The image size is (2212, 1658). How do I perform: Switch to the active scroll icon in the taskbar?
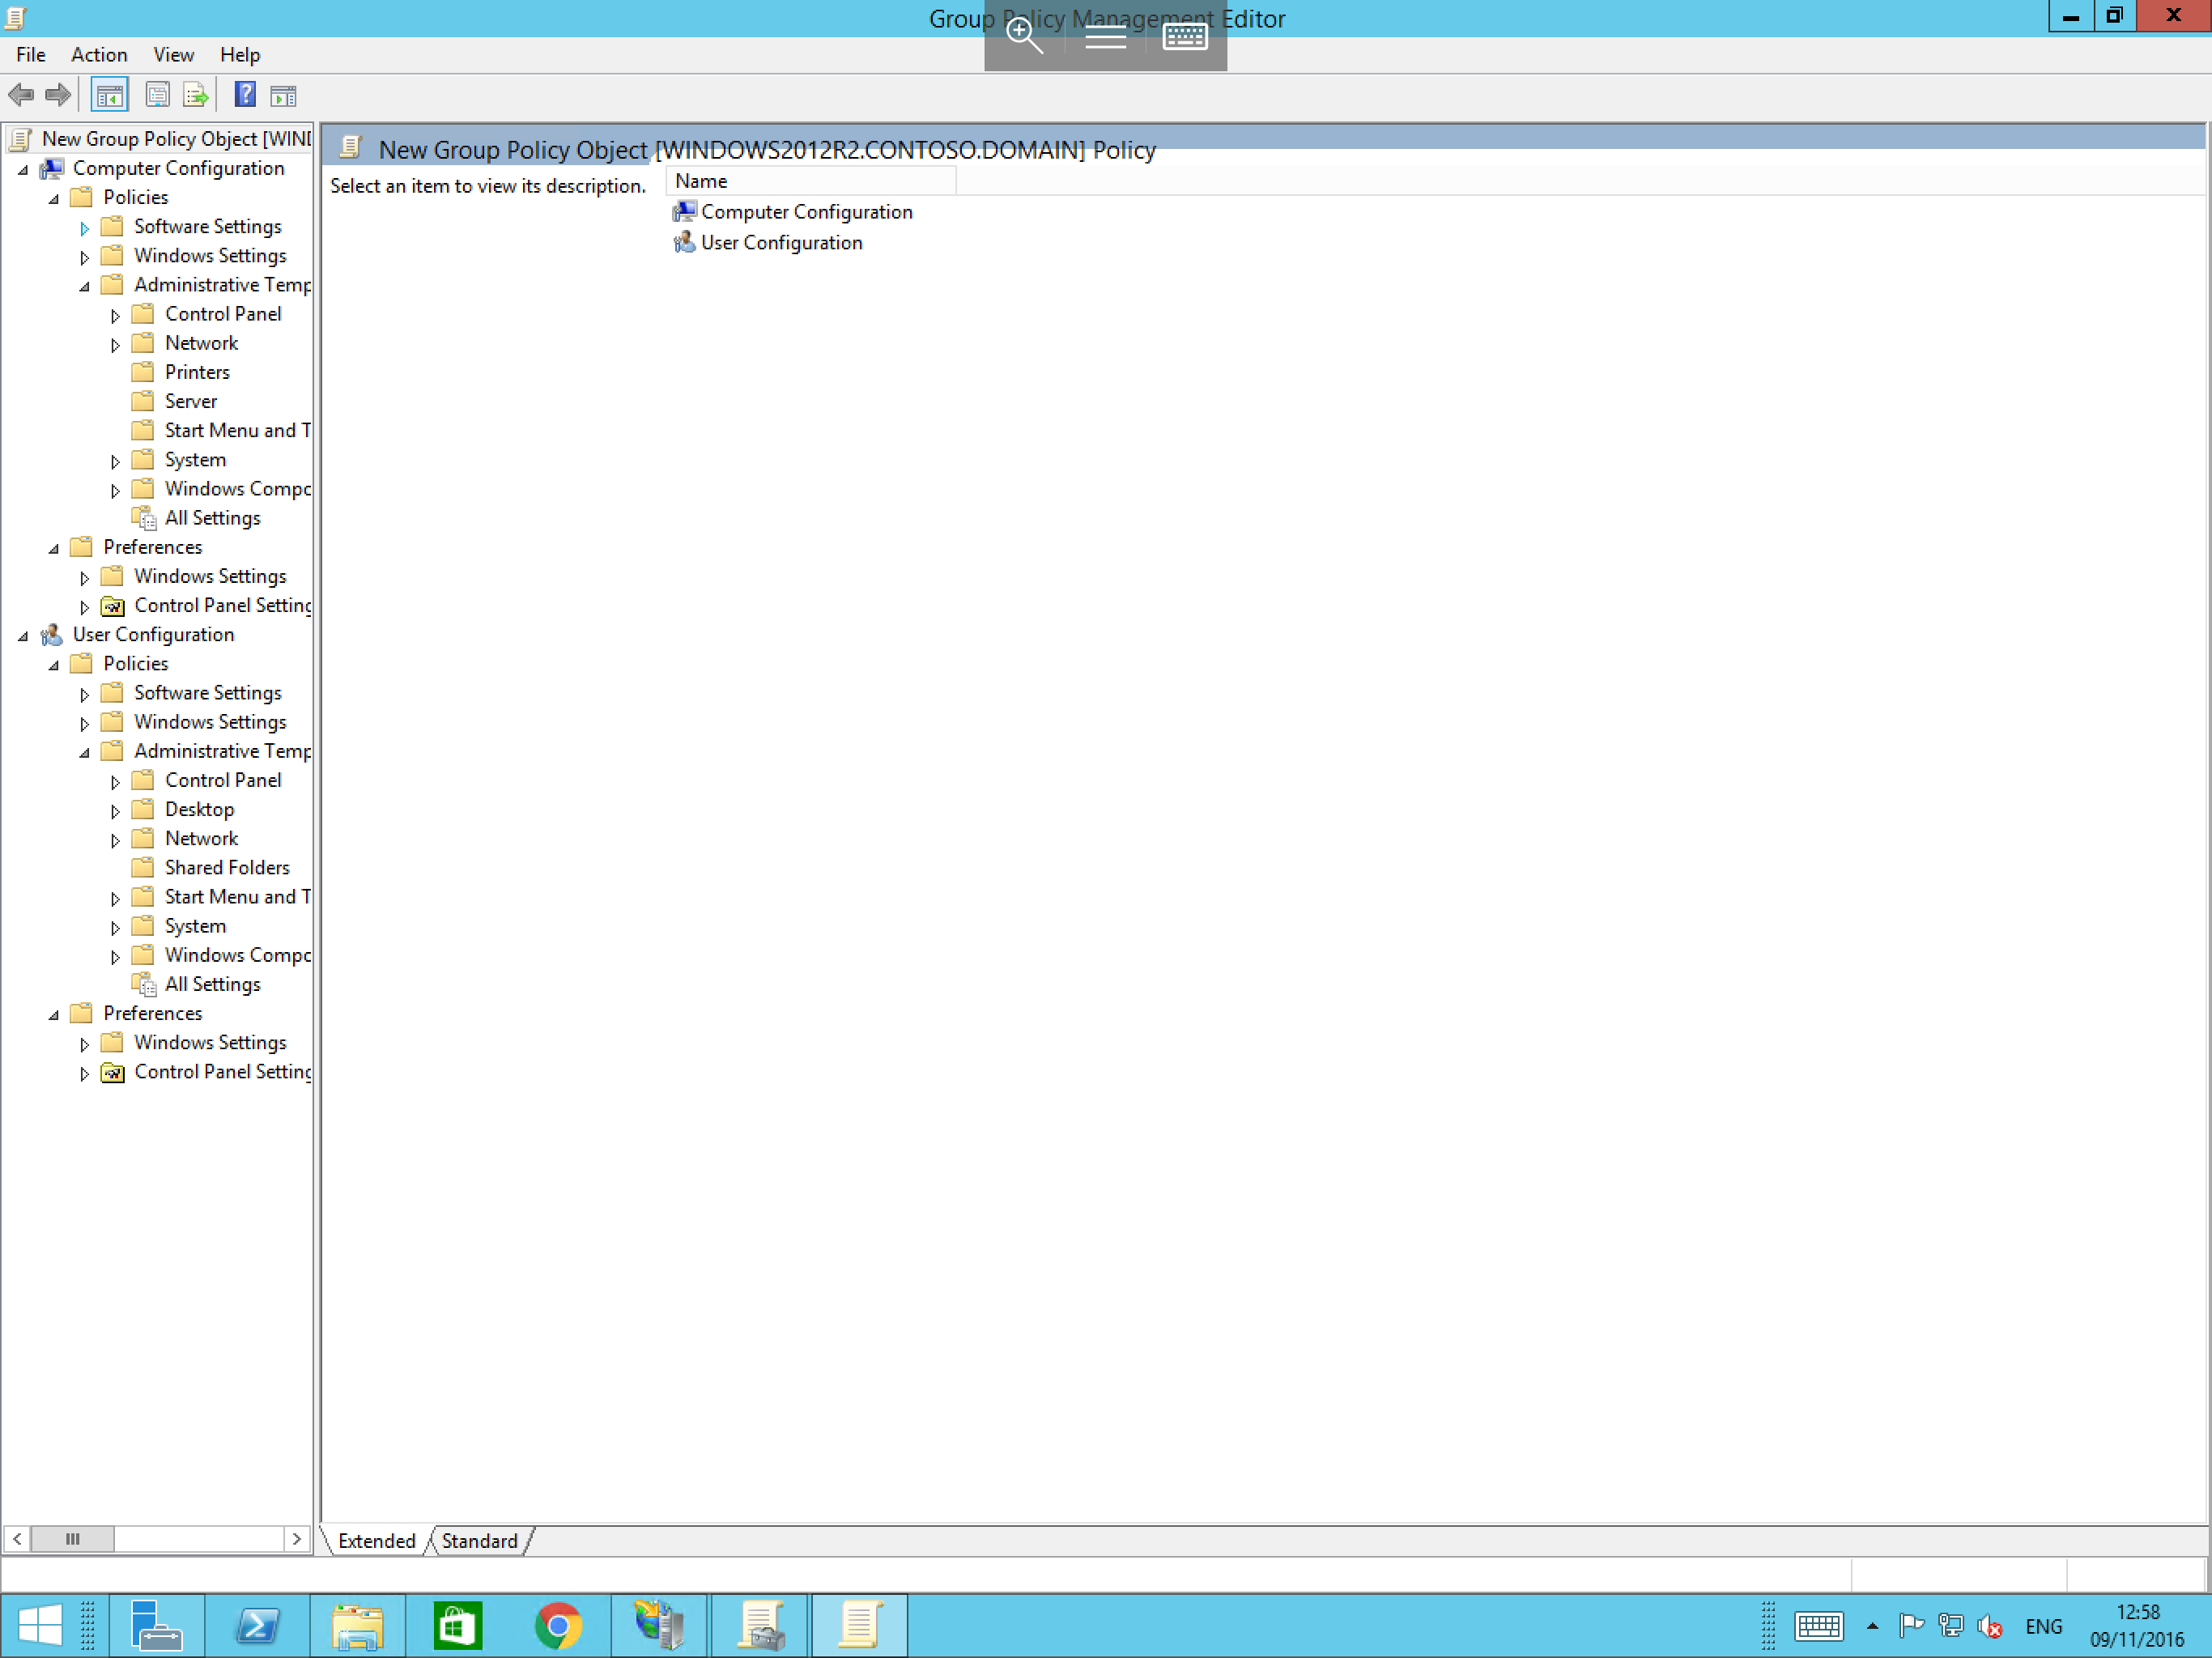click(x=860, y=1625)
